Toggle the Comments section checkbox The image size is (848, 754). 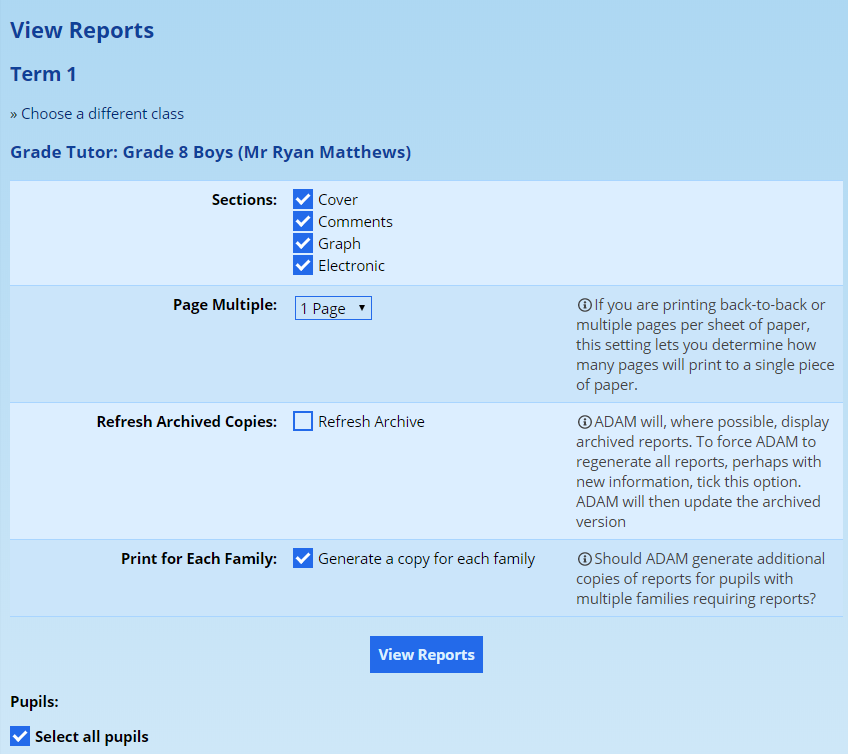(303, 222)
